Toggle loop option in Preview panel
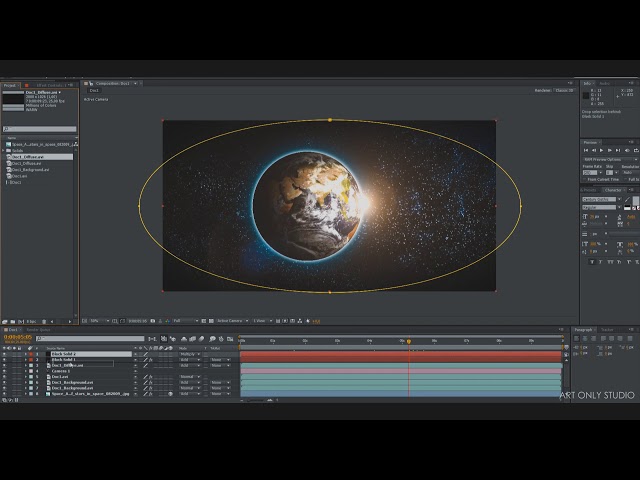 coord(636,151)
